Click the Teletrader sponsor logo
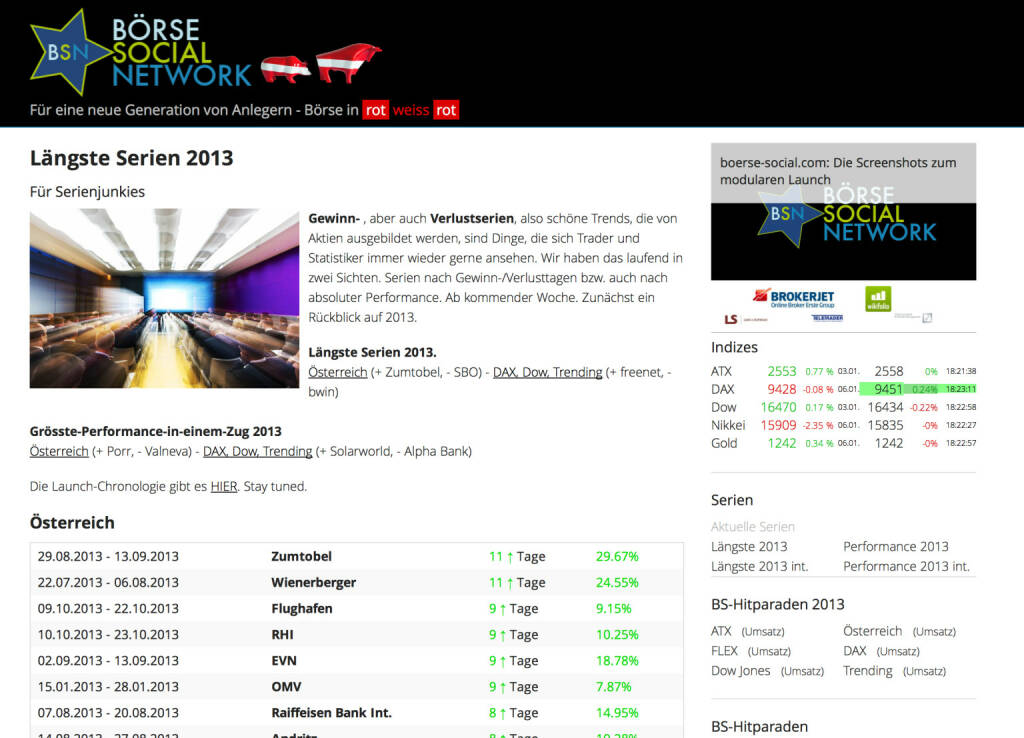The width and height of the screenshot is (1024, 738). tap(827, 318)
